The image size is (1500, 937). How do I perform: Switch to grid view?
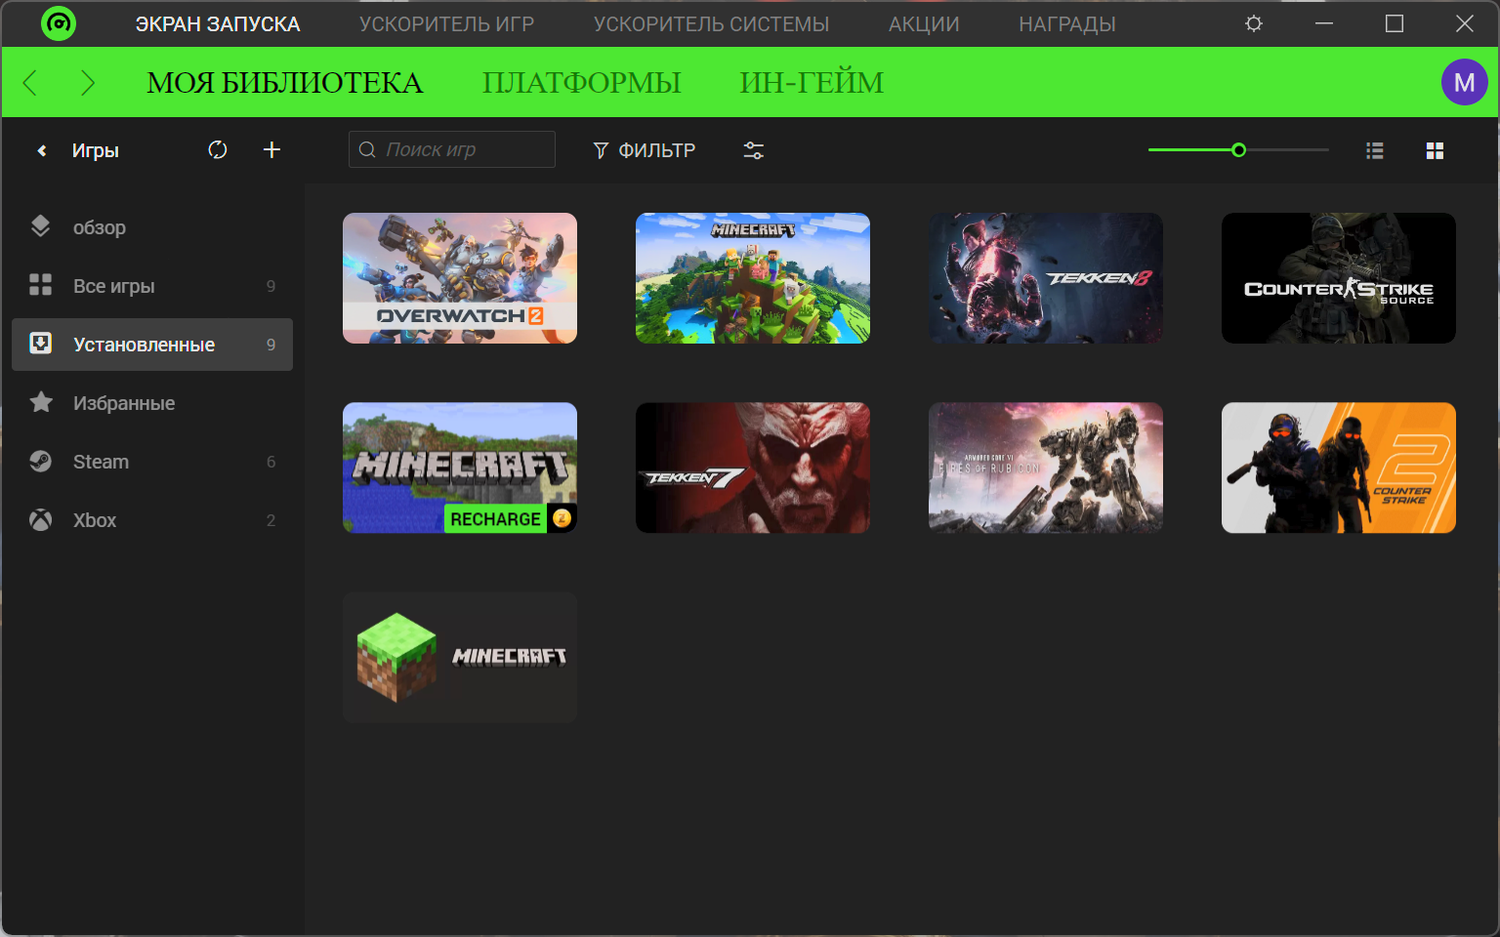1435,150
